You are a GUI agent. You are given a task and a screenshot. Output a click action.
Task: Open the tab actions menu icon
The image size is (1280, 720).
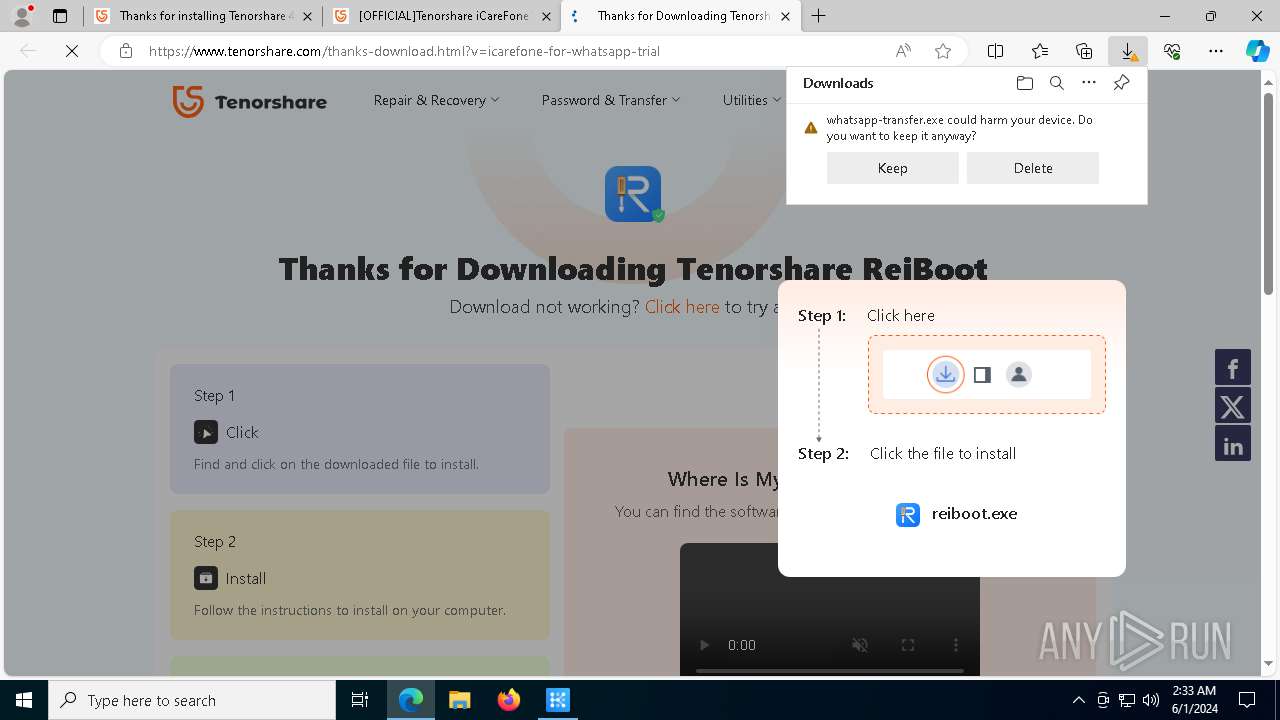(60, 16)
